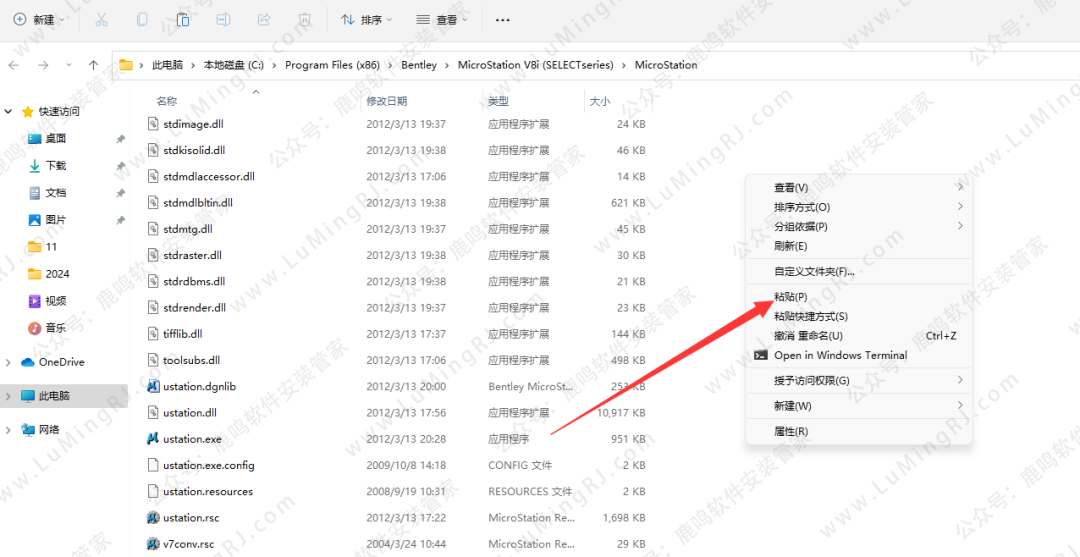Open the 排序 sort dropdown in toolbar
The height and width of the screenshot is (557, 1080).
point(367,20)
